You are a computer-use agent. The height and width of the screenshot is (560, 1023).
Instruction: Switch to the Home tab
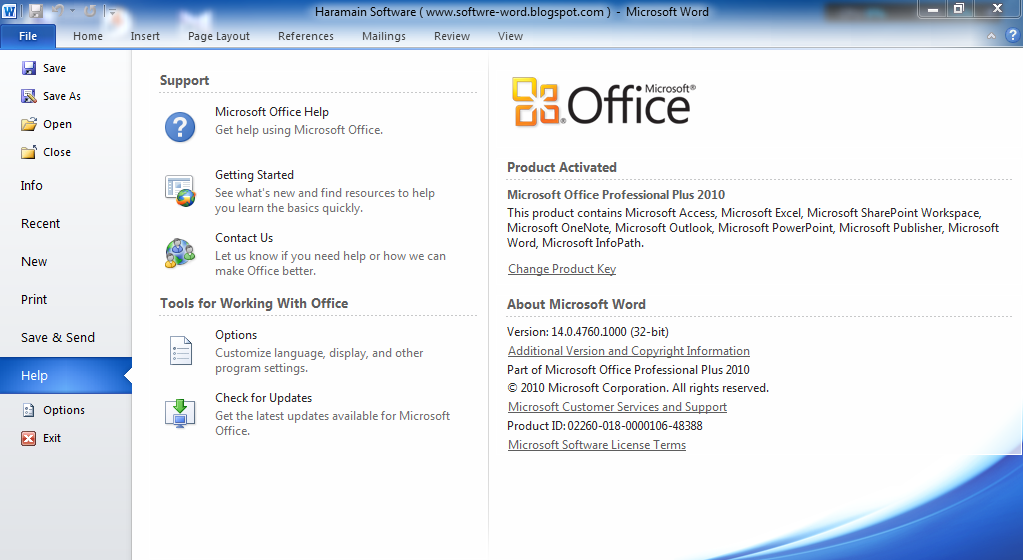[87, 36]
